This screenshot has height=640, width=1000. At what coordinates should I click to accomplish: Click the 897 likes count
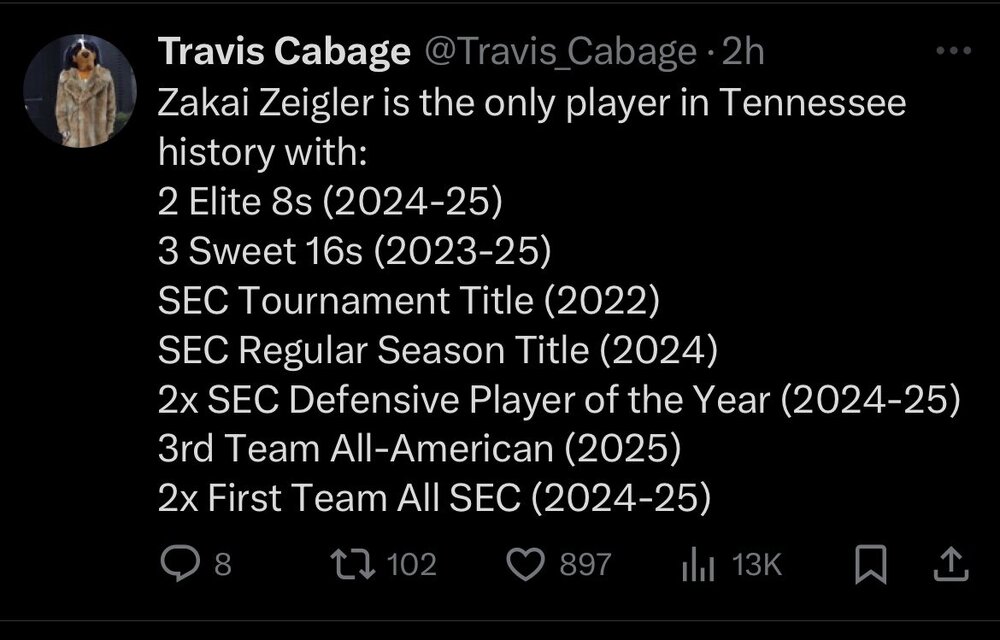[584, 565]
